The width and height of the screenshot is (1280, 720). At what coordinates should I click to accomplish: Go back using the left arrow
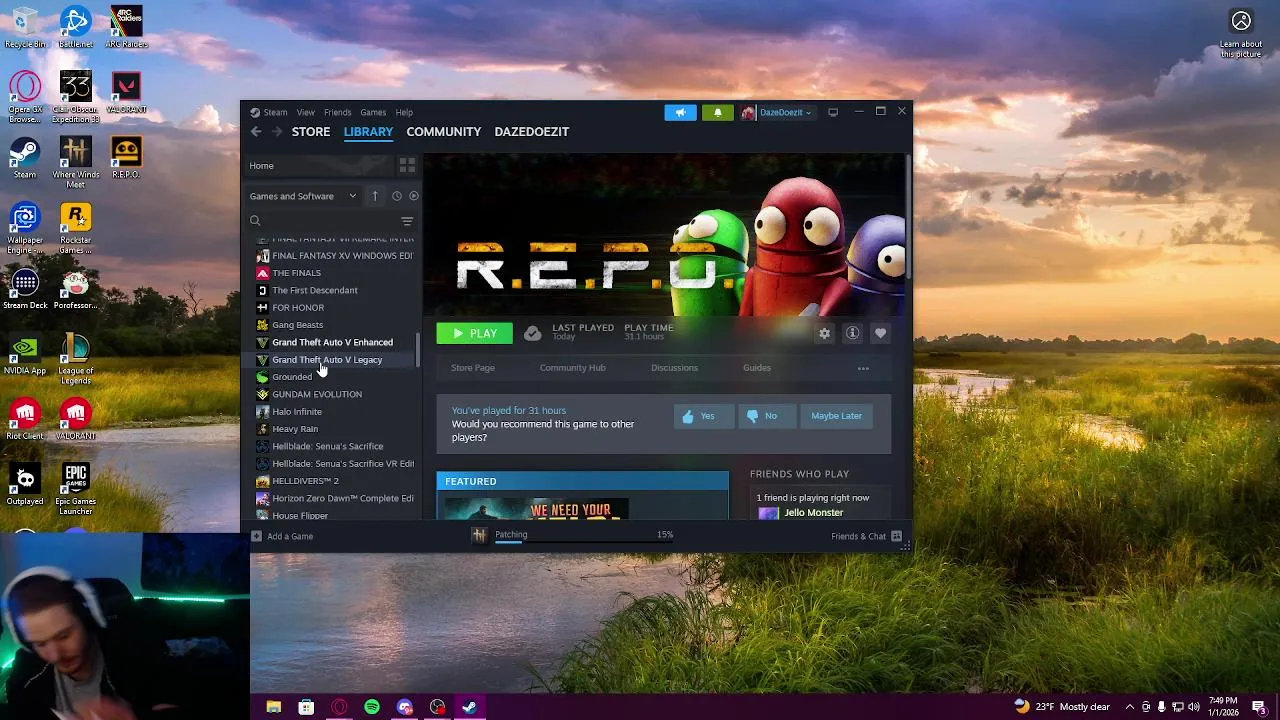256,131
